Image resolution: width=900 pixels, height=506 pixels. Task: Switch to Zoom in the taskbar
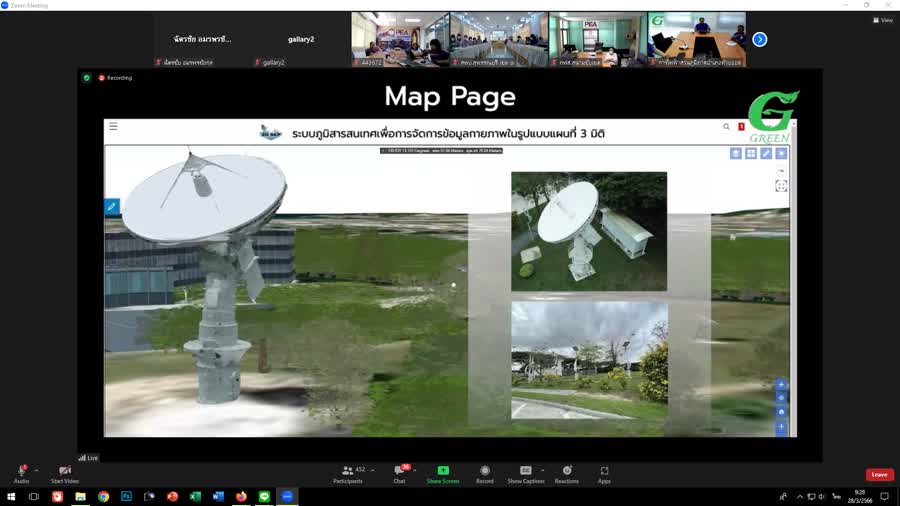(288, 496)
